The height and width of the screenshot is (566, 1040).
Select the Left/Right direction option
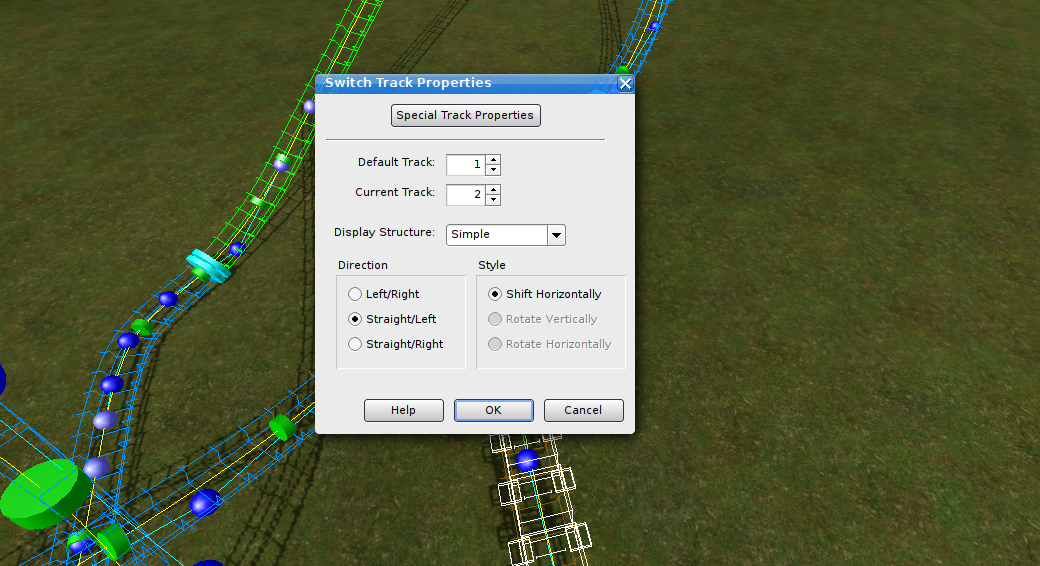355,295
